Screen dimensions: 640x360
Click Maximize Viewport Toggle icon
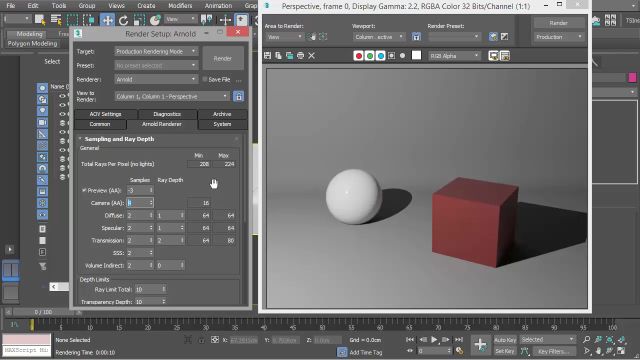621,351
